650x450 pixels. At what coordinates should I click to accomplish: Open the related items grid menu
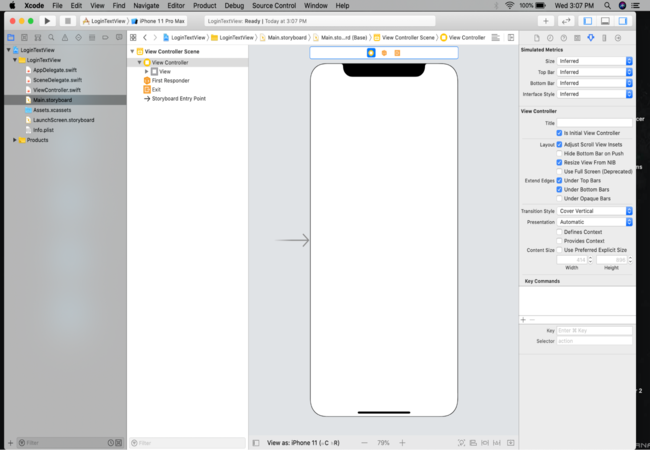[133, 37]
